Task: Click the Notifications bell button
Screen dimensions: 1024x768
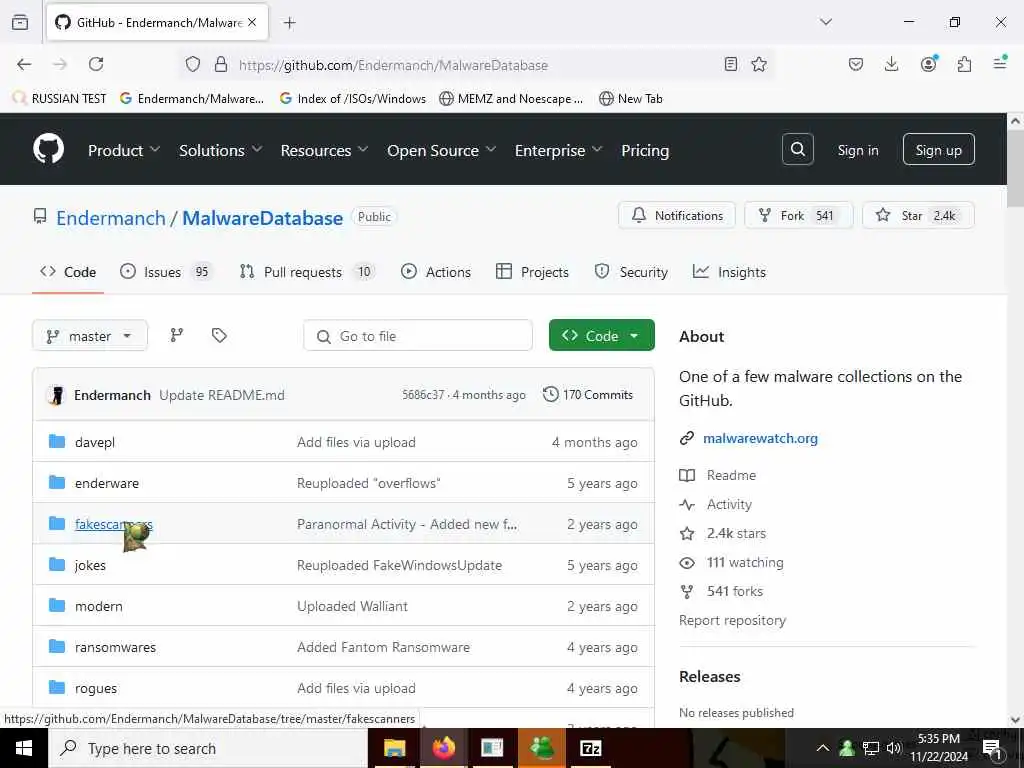Action: tap(677, 216)
